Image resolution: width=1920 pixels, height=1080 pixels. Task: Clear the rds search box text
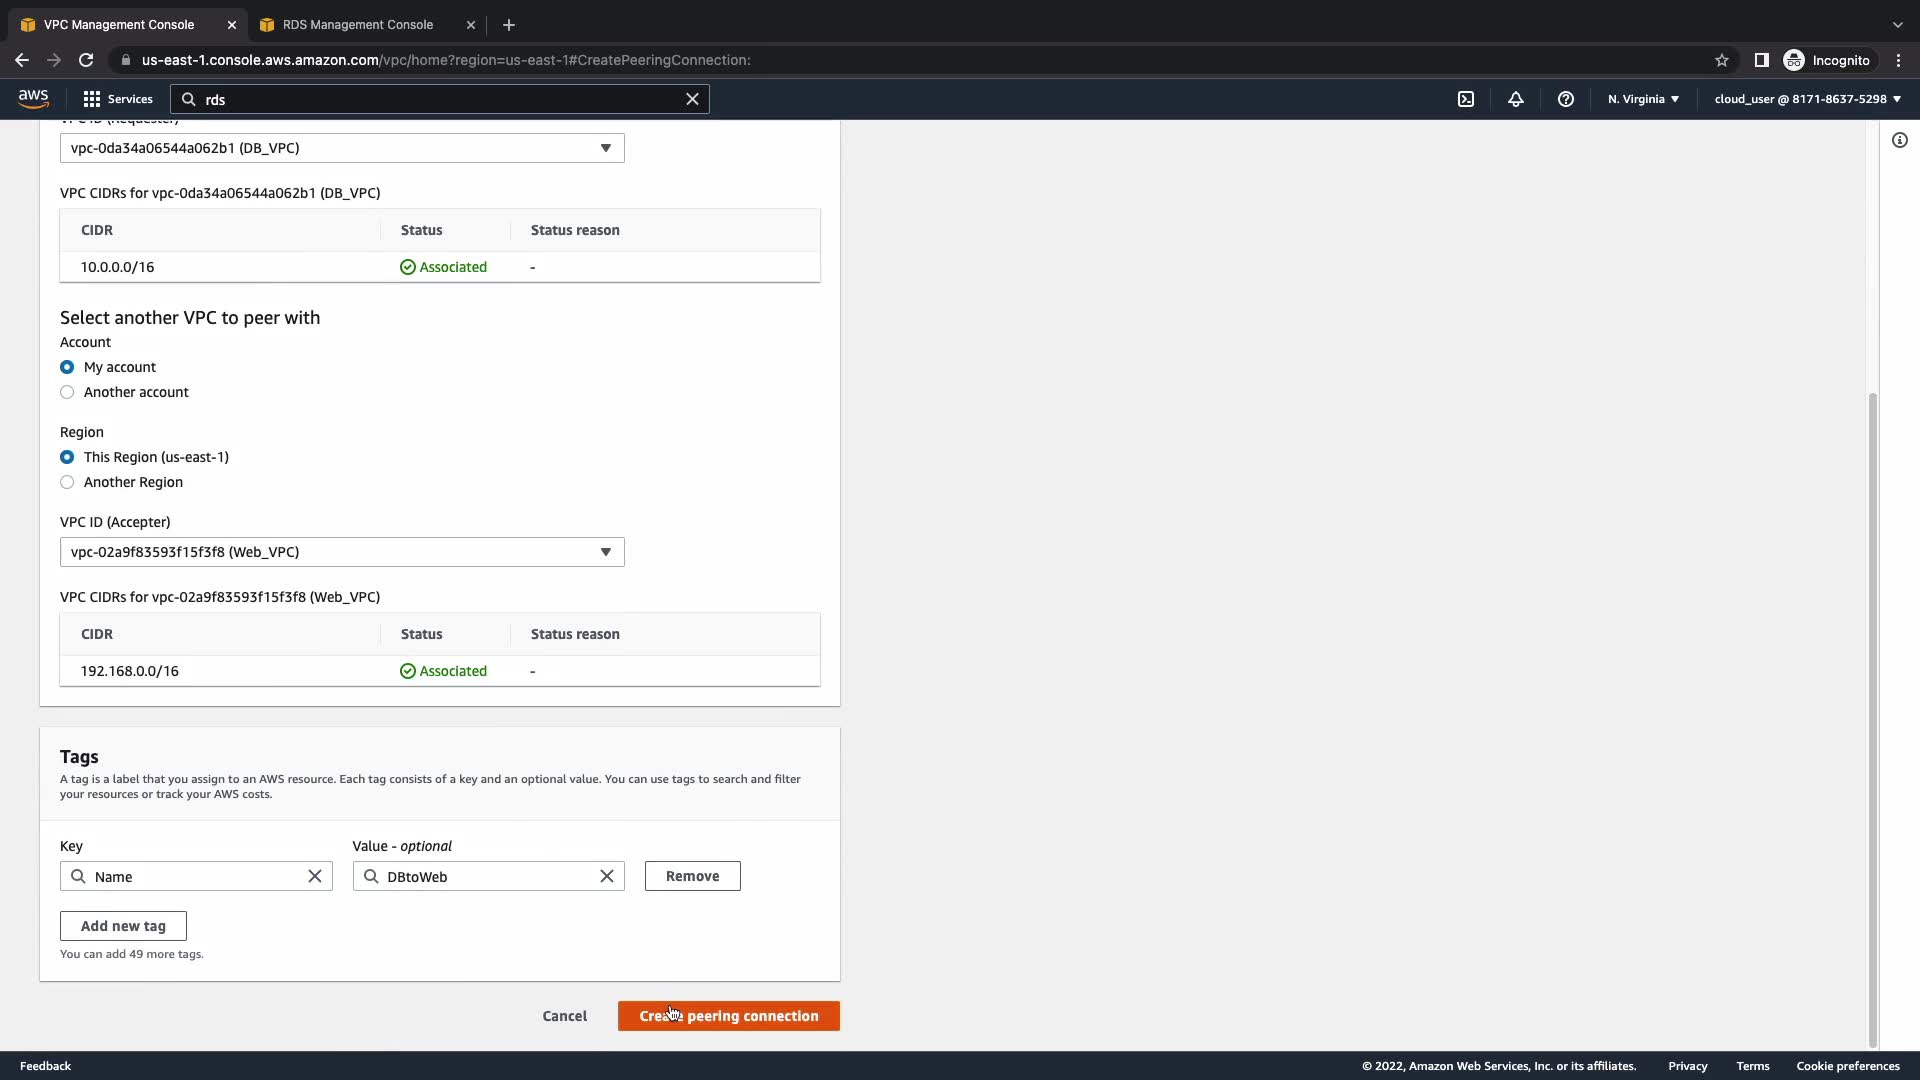692,99
